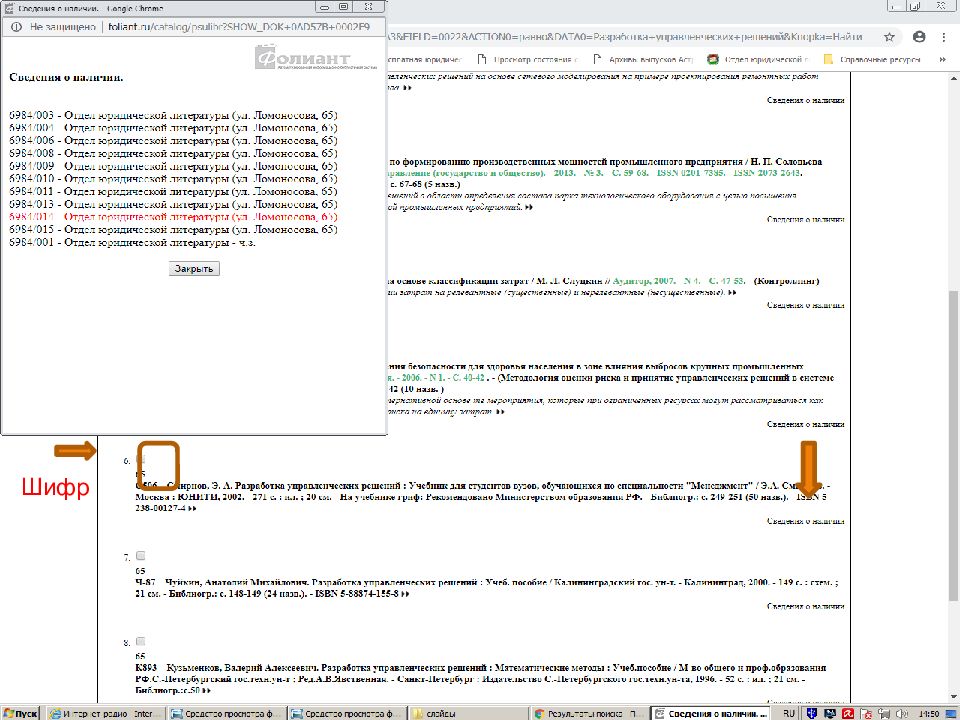Screen dimensions: 960x720
Task: Click the Закрыть button in the popup
Action: click(x=194, y=269)
